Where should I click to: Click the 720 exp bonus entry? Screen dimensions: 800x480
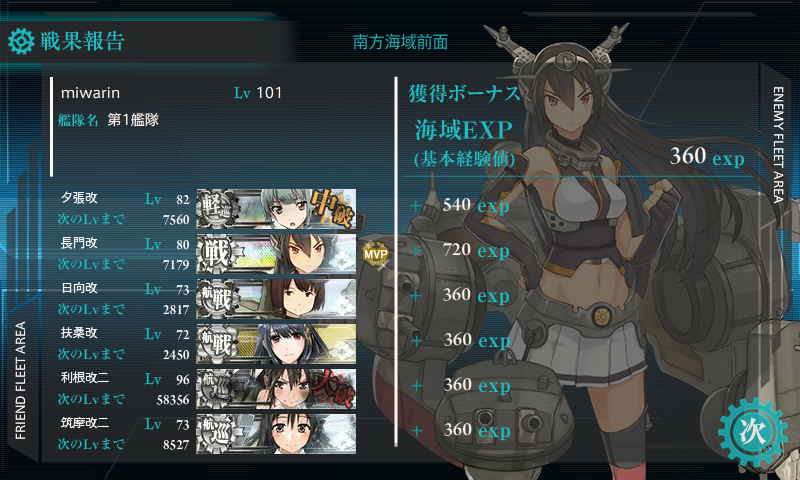pyautogui.click(x=476, y=250)
